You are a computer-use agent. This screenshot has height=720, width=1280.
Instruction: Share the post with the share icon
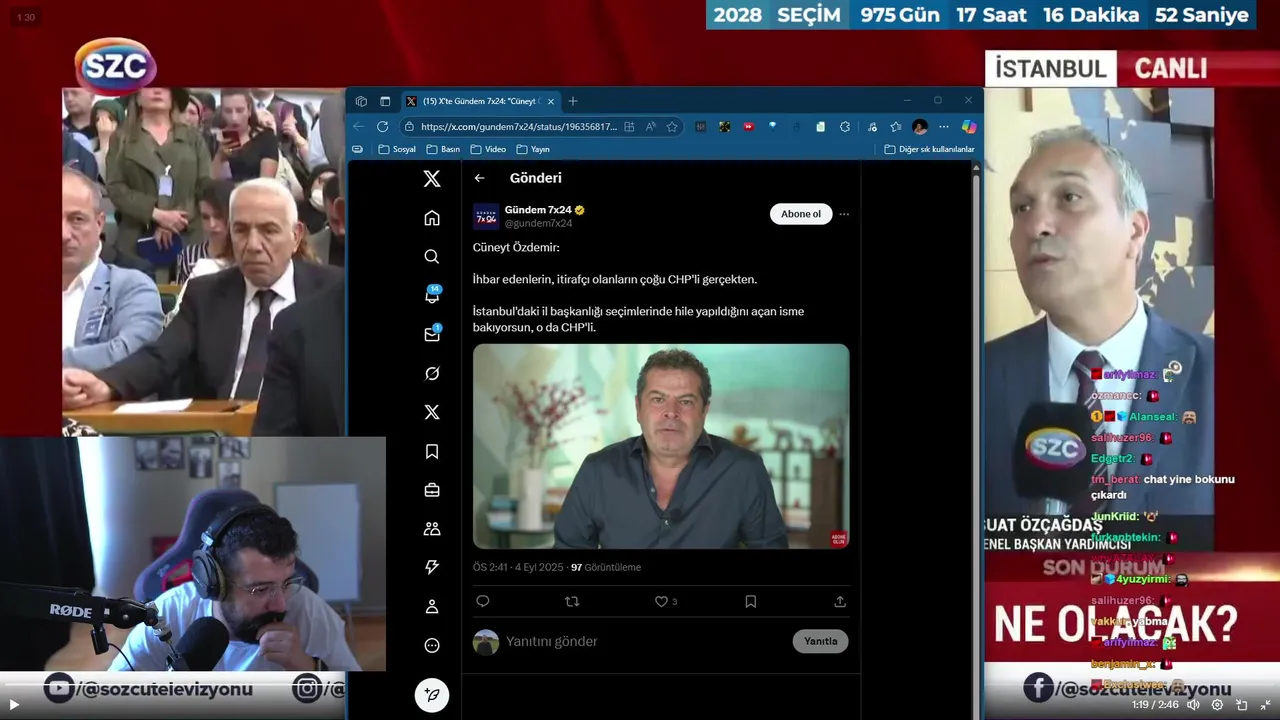(x=840, y=601)
